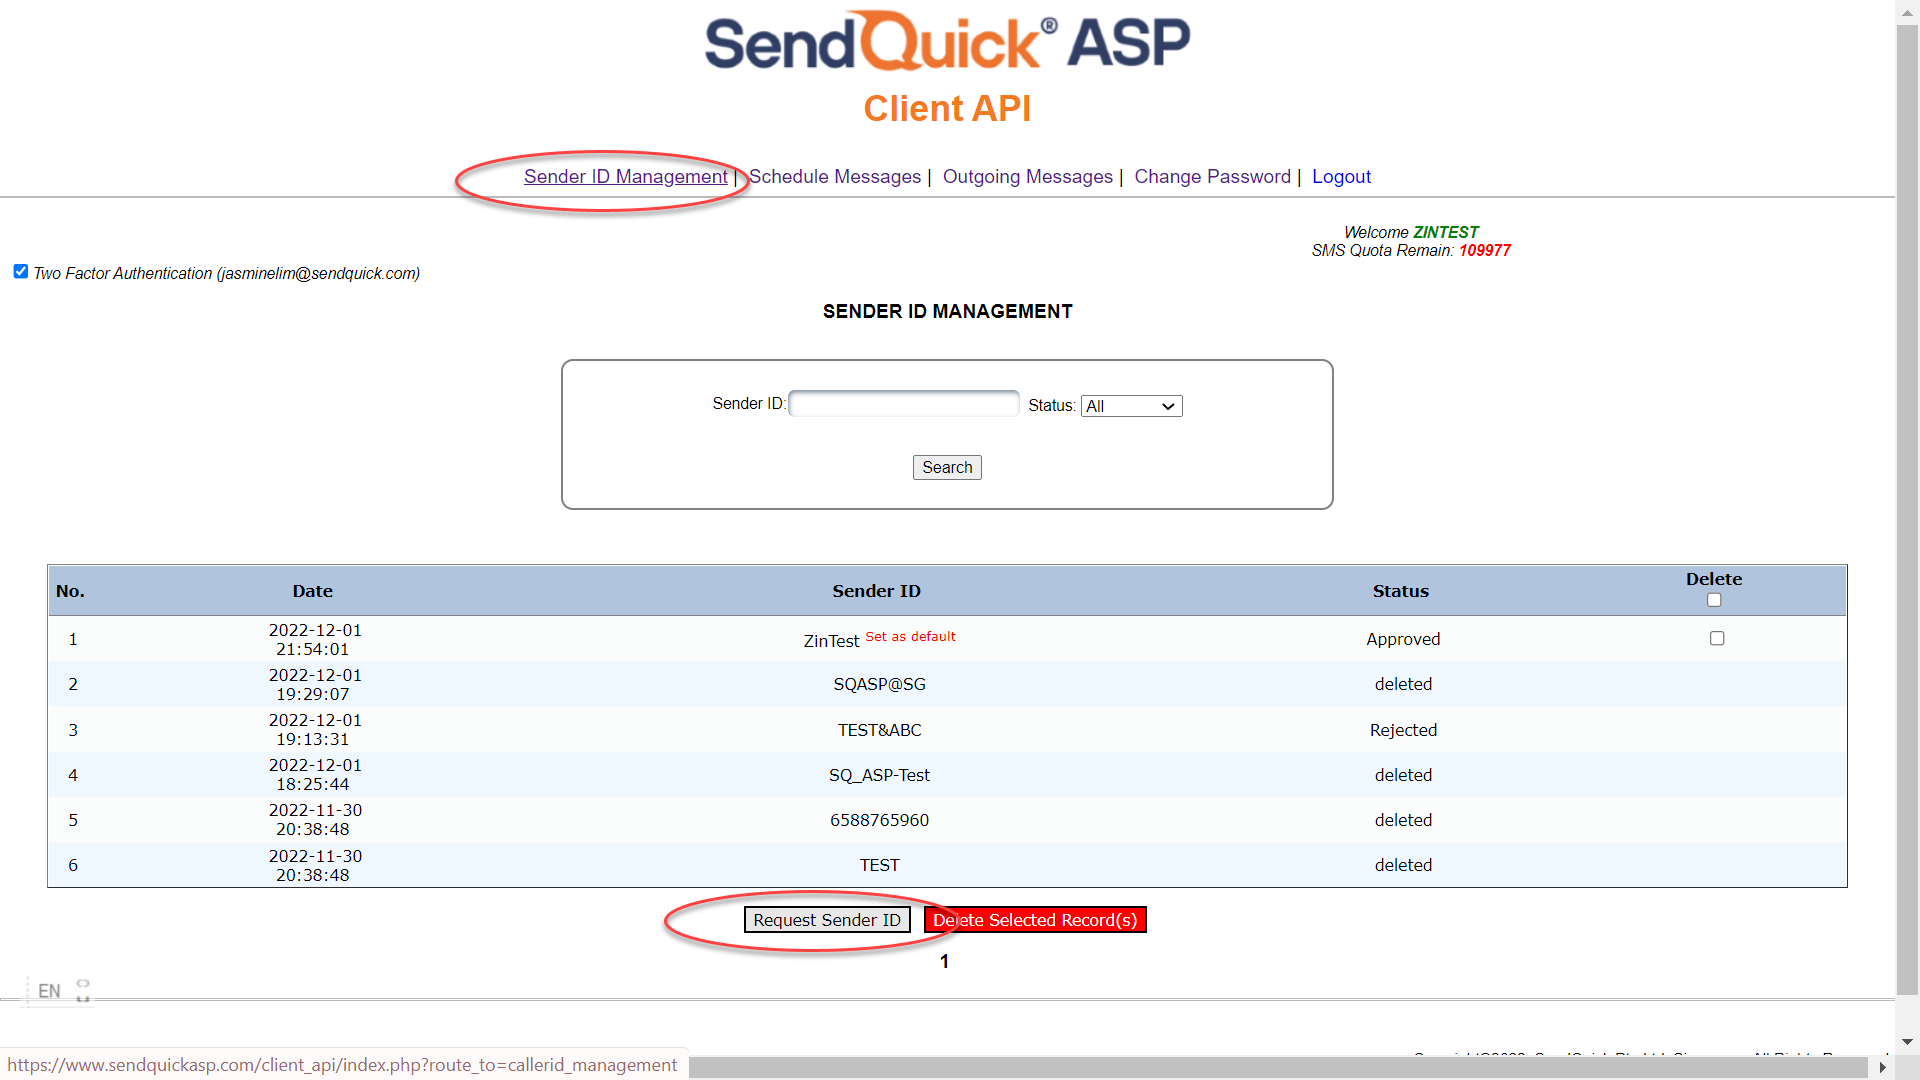
Task: Select the SQASP@SG sender ID cell
Action: click(x=879, y=684)
